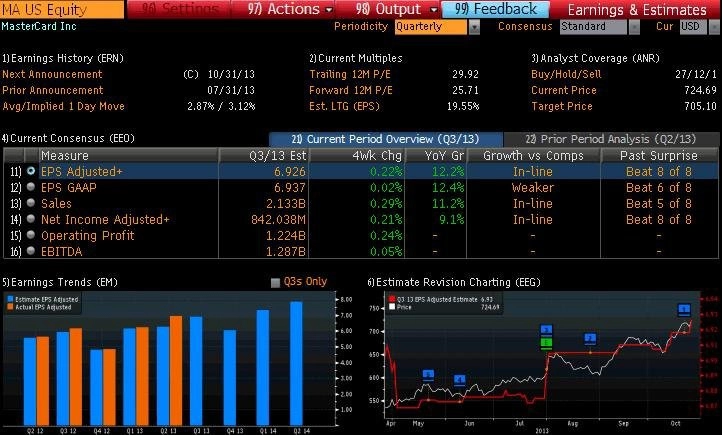Open Analyst Coverage (ANR) link
The width and height of the screenshot is (722, 435).
[x=595, y=58]
